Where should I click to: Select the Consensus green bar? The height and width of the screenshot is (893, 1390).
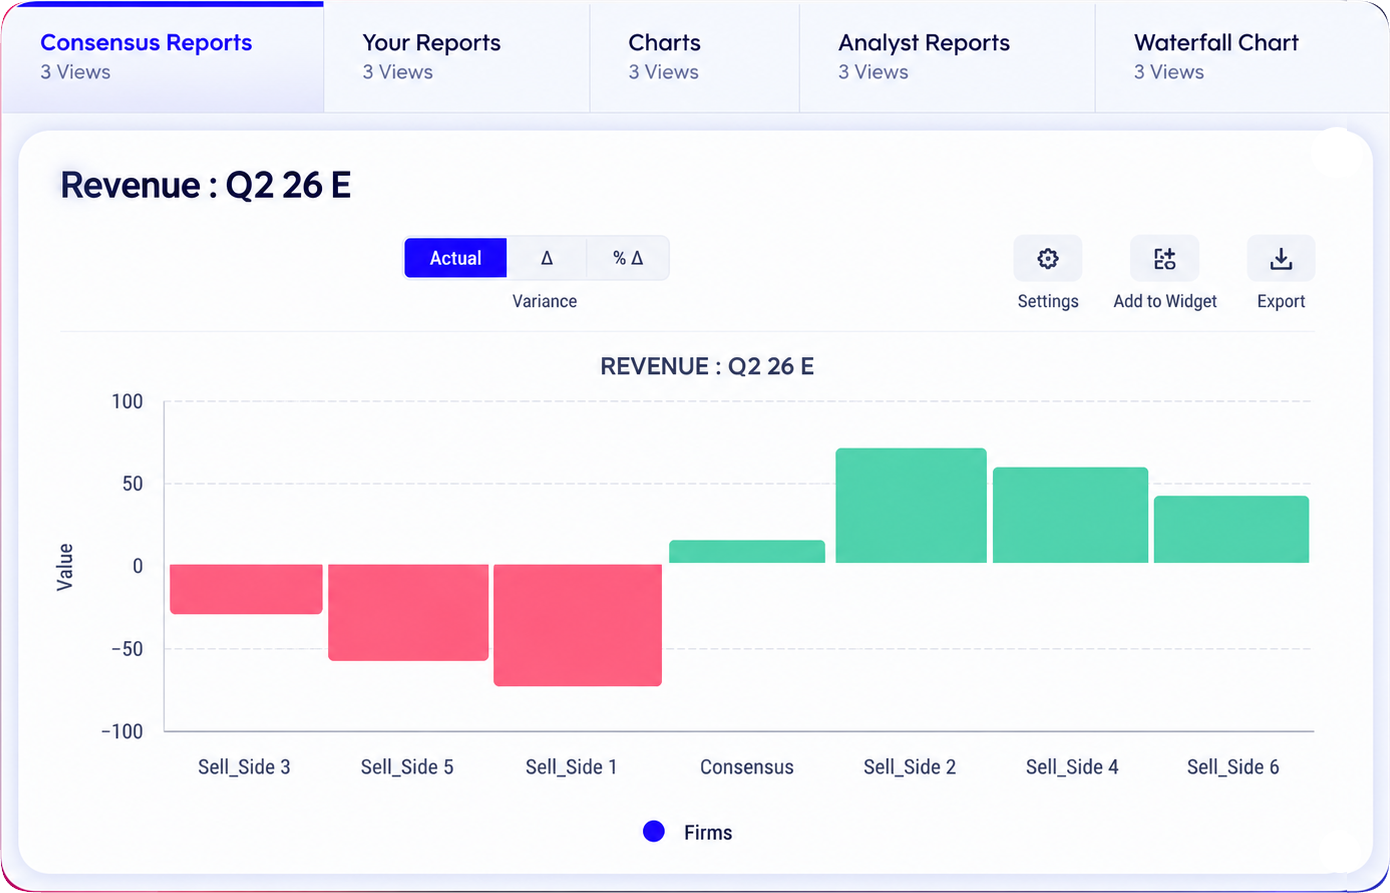tap(747, 552)
